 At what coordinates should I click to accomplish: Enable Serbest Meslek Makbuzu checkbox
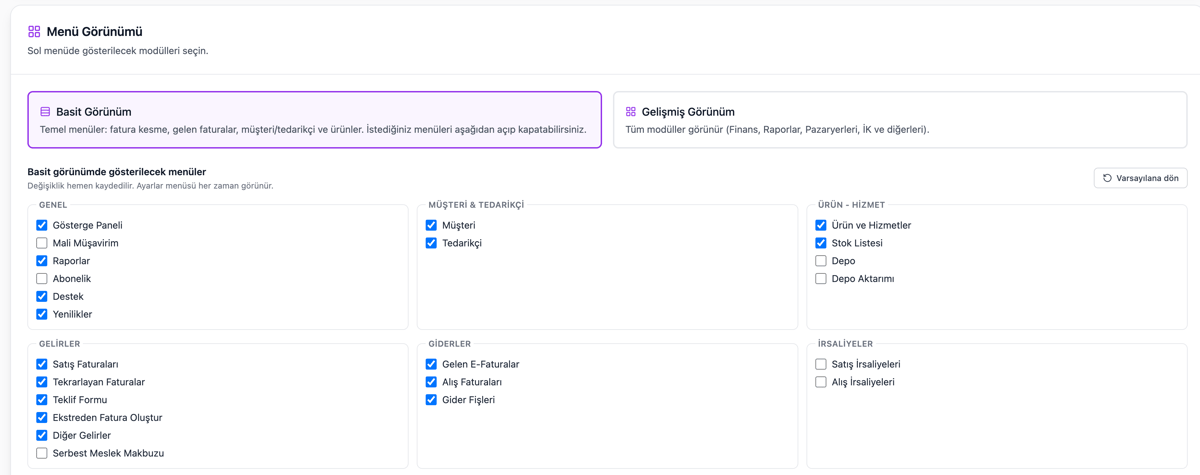tap(42, 453)
